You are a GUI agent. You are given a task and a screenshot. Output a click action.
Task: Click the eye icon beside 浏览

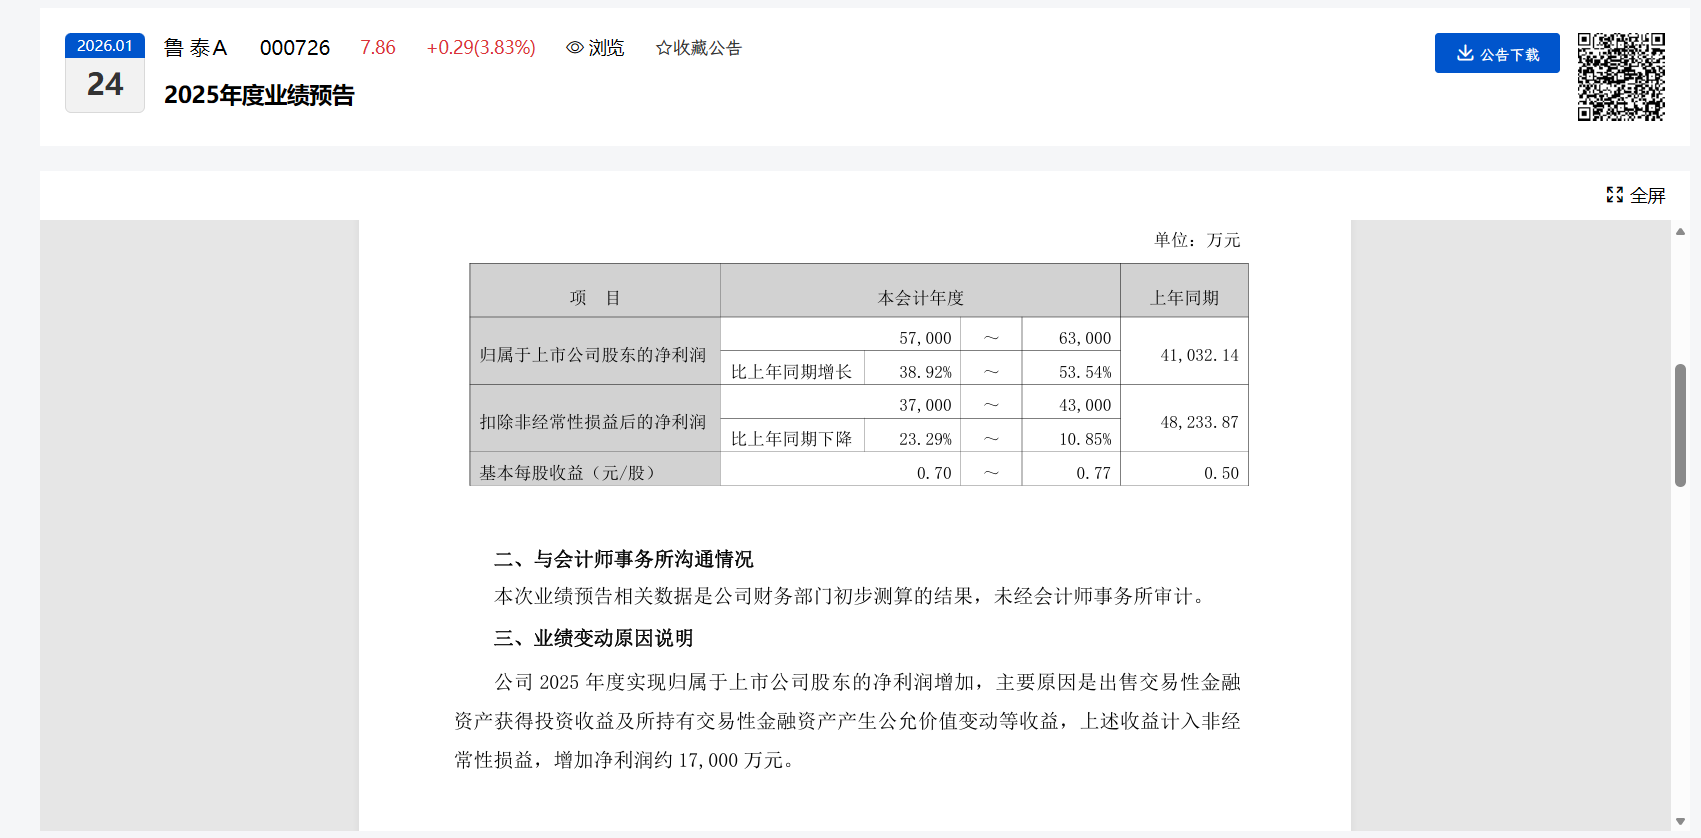(x=574, y=48)
